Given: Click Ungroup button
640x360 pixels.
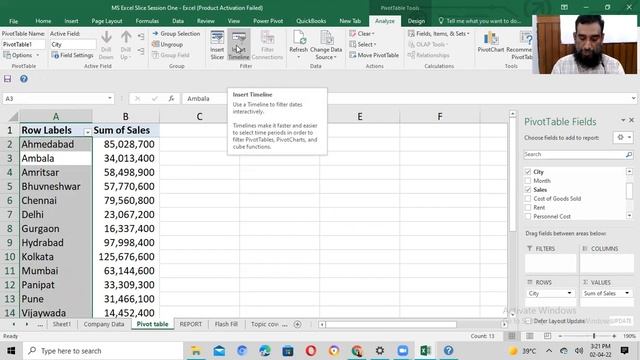Looking at the screenshot, I should click(x=167, y=44).
